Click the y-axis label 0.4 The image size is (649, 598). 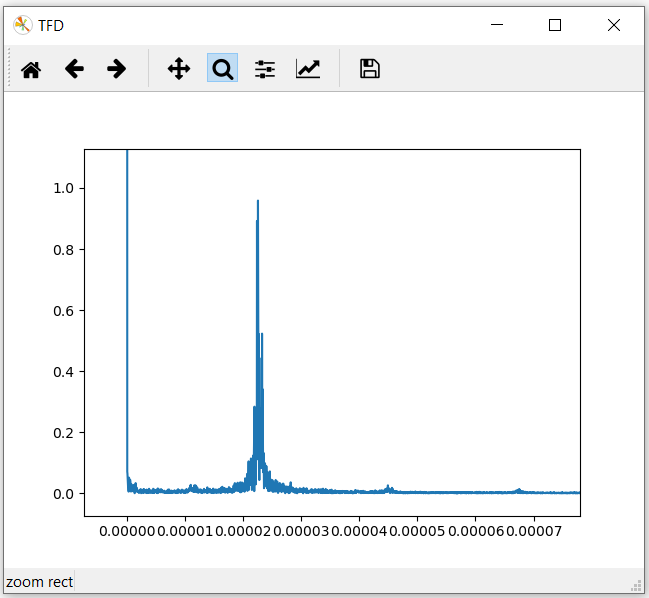[63, 372]
